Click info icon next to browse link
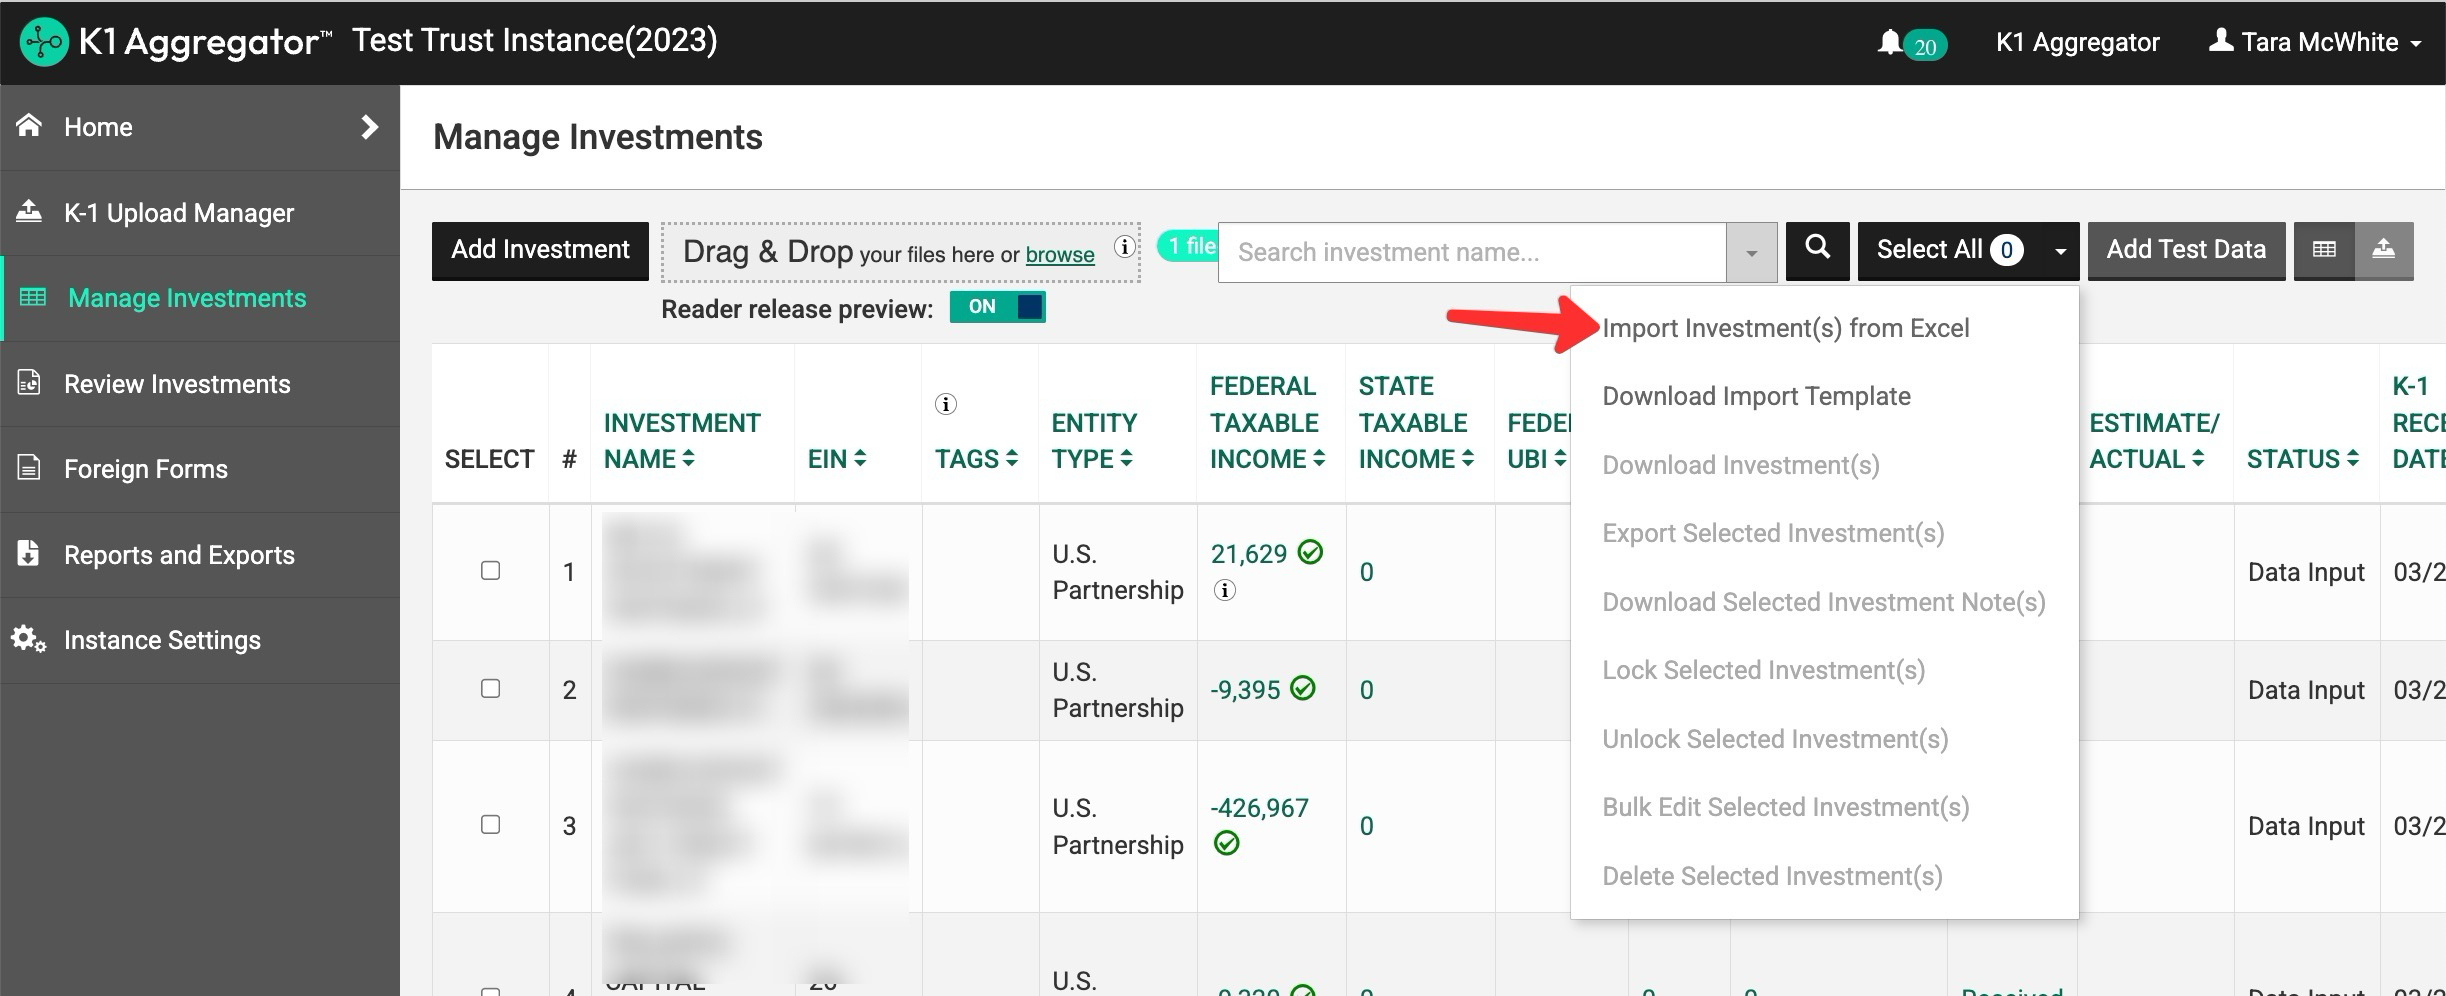 (x=1124, y=247)
